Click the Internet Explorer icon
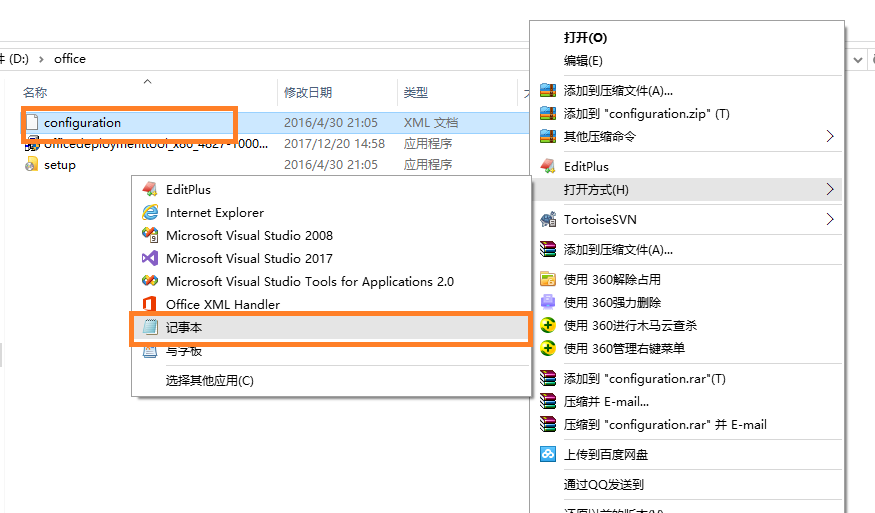 pyautogui.click(x=150, y=212)
